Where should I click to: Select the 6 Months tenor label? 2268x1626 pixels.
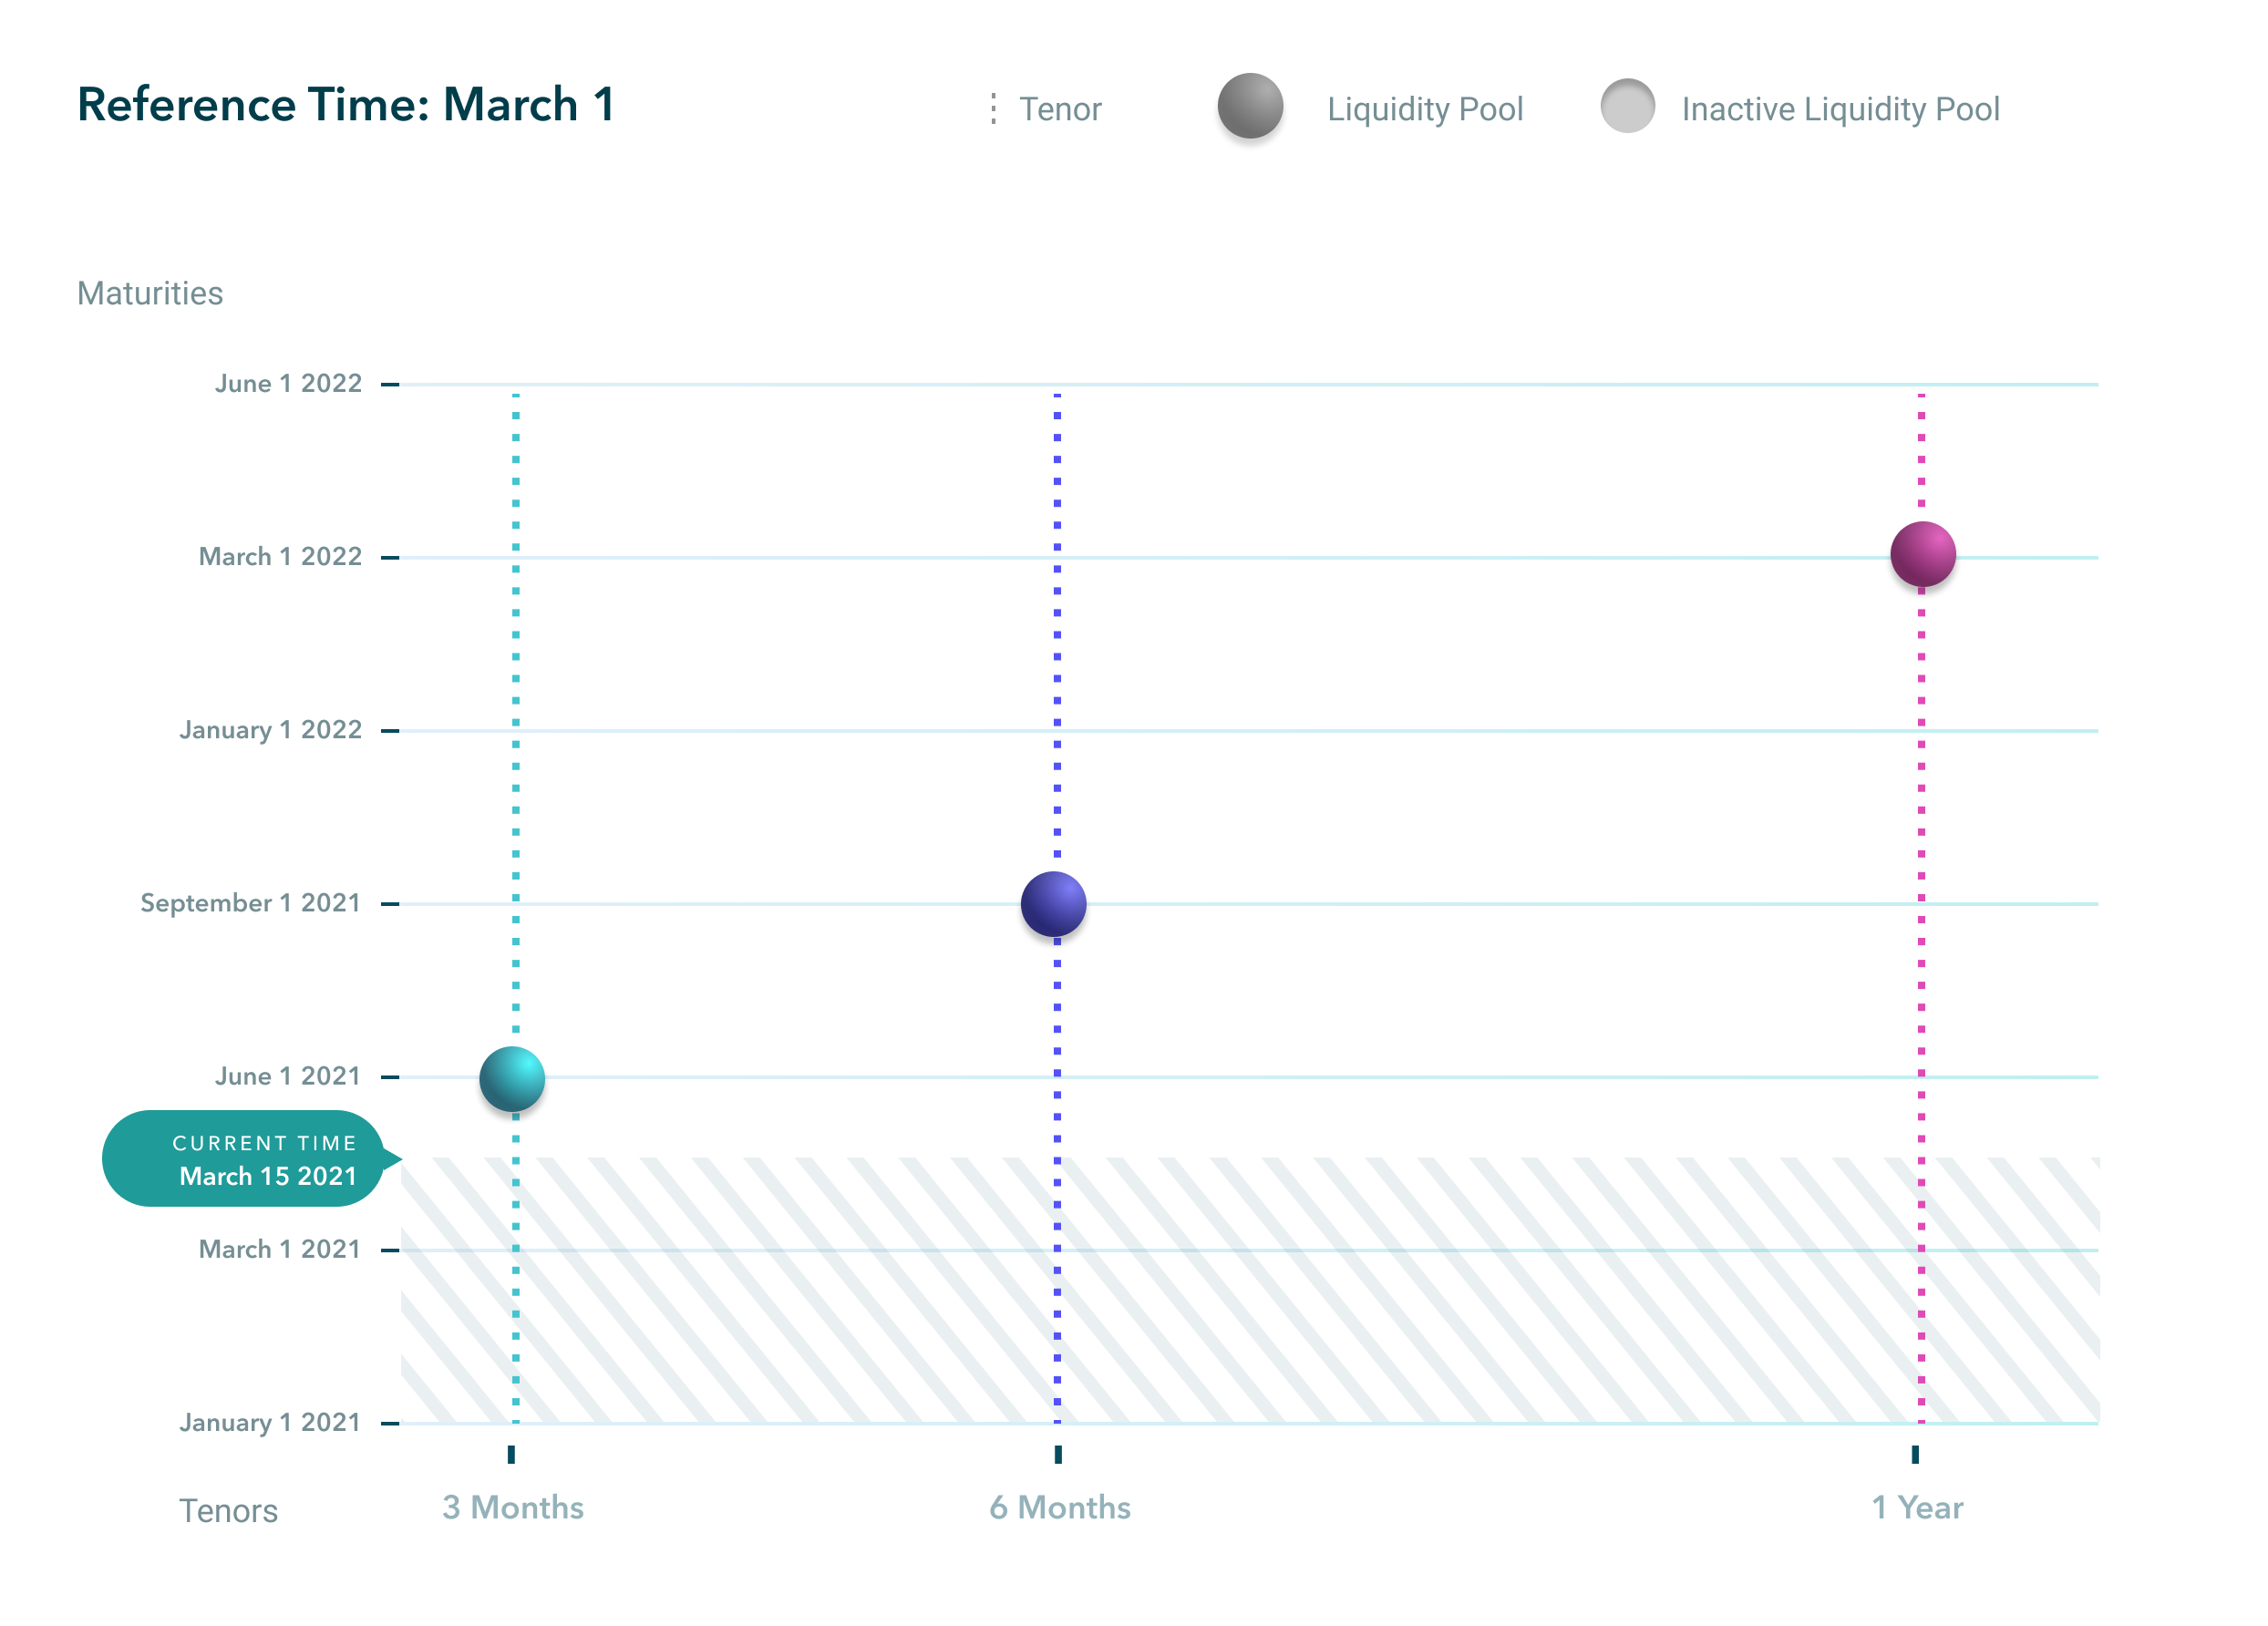(x=1060, y=1507)
